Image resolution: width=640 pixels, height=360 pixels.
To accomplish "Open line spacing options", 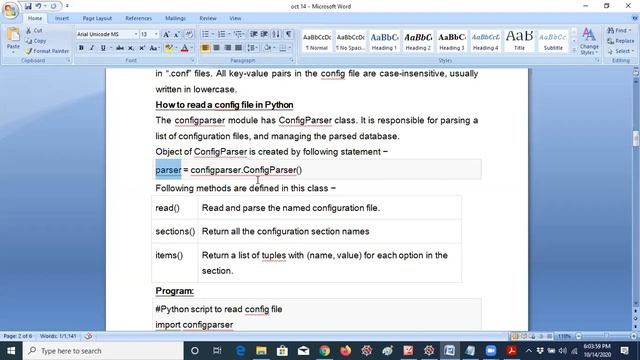I will 252,48.
